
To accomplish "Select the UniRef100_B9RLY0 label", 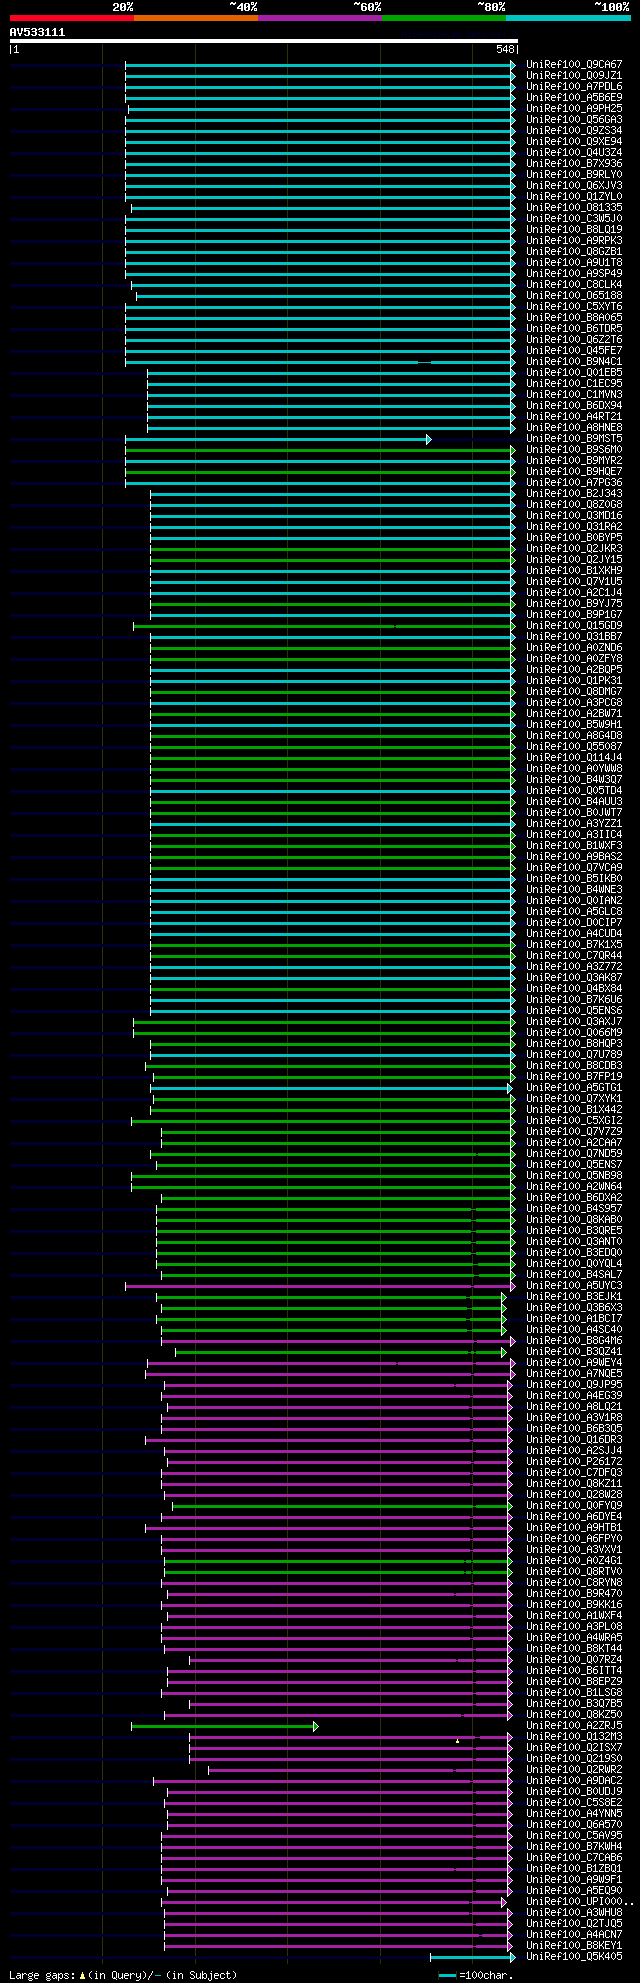I will pyautogui.click(x=574, y=175).
